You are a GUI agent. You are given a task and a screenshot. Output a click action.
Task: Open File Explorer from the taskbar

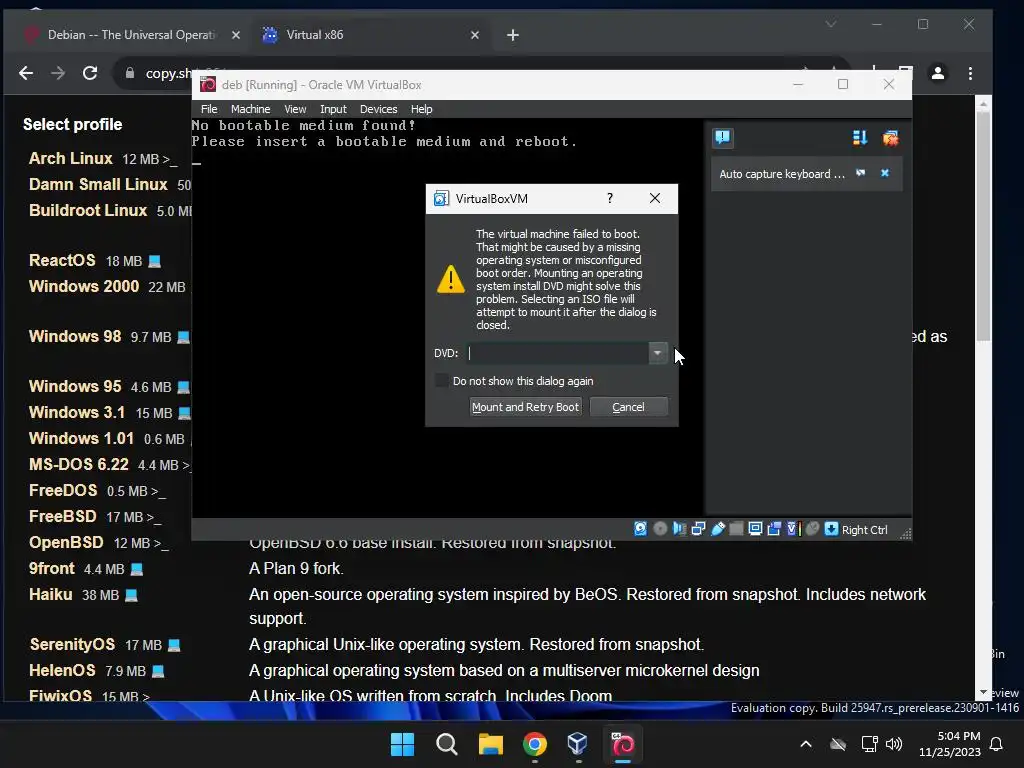[x=490, y=744]
